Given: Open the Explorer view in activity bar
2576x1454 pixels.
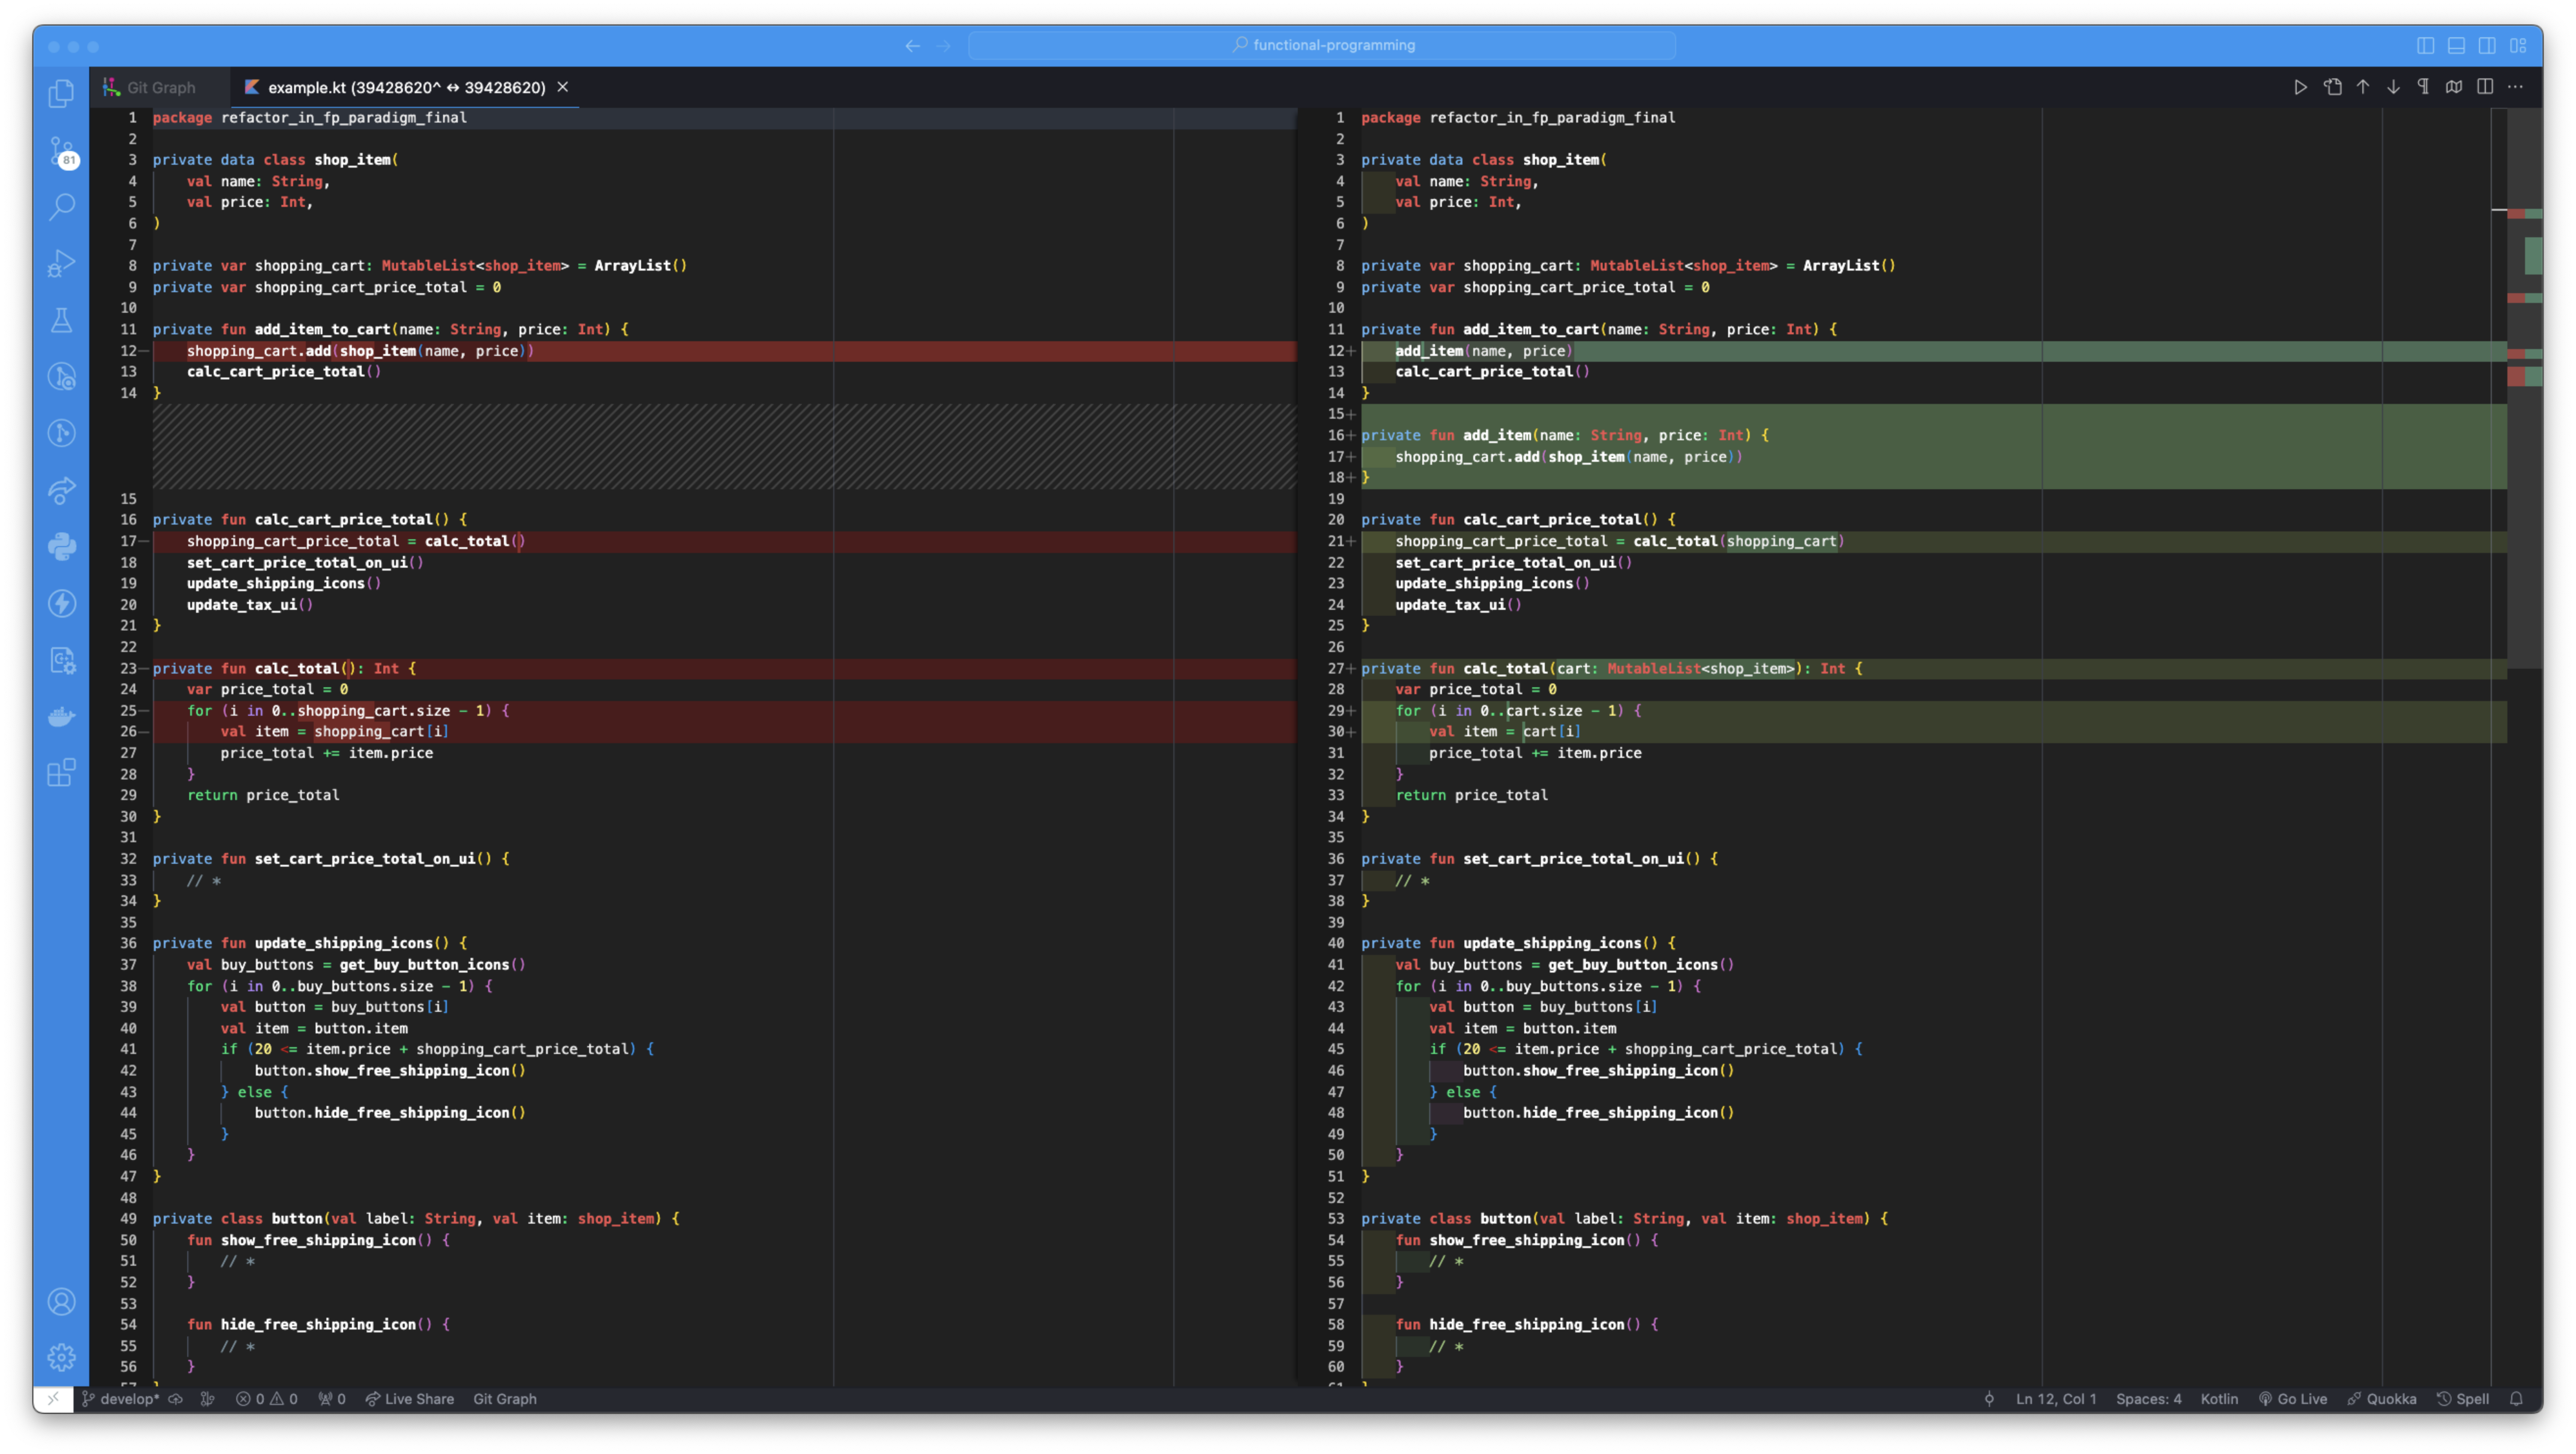Looking at the screenshot, I should (61, 94).
